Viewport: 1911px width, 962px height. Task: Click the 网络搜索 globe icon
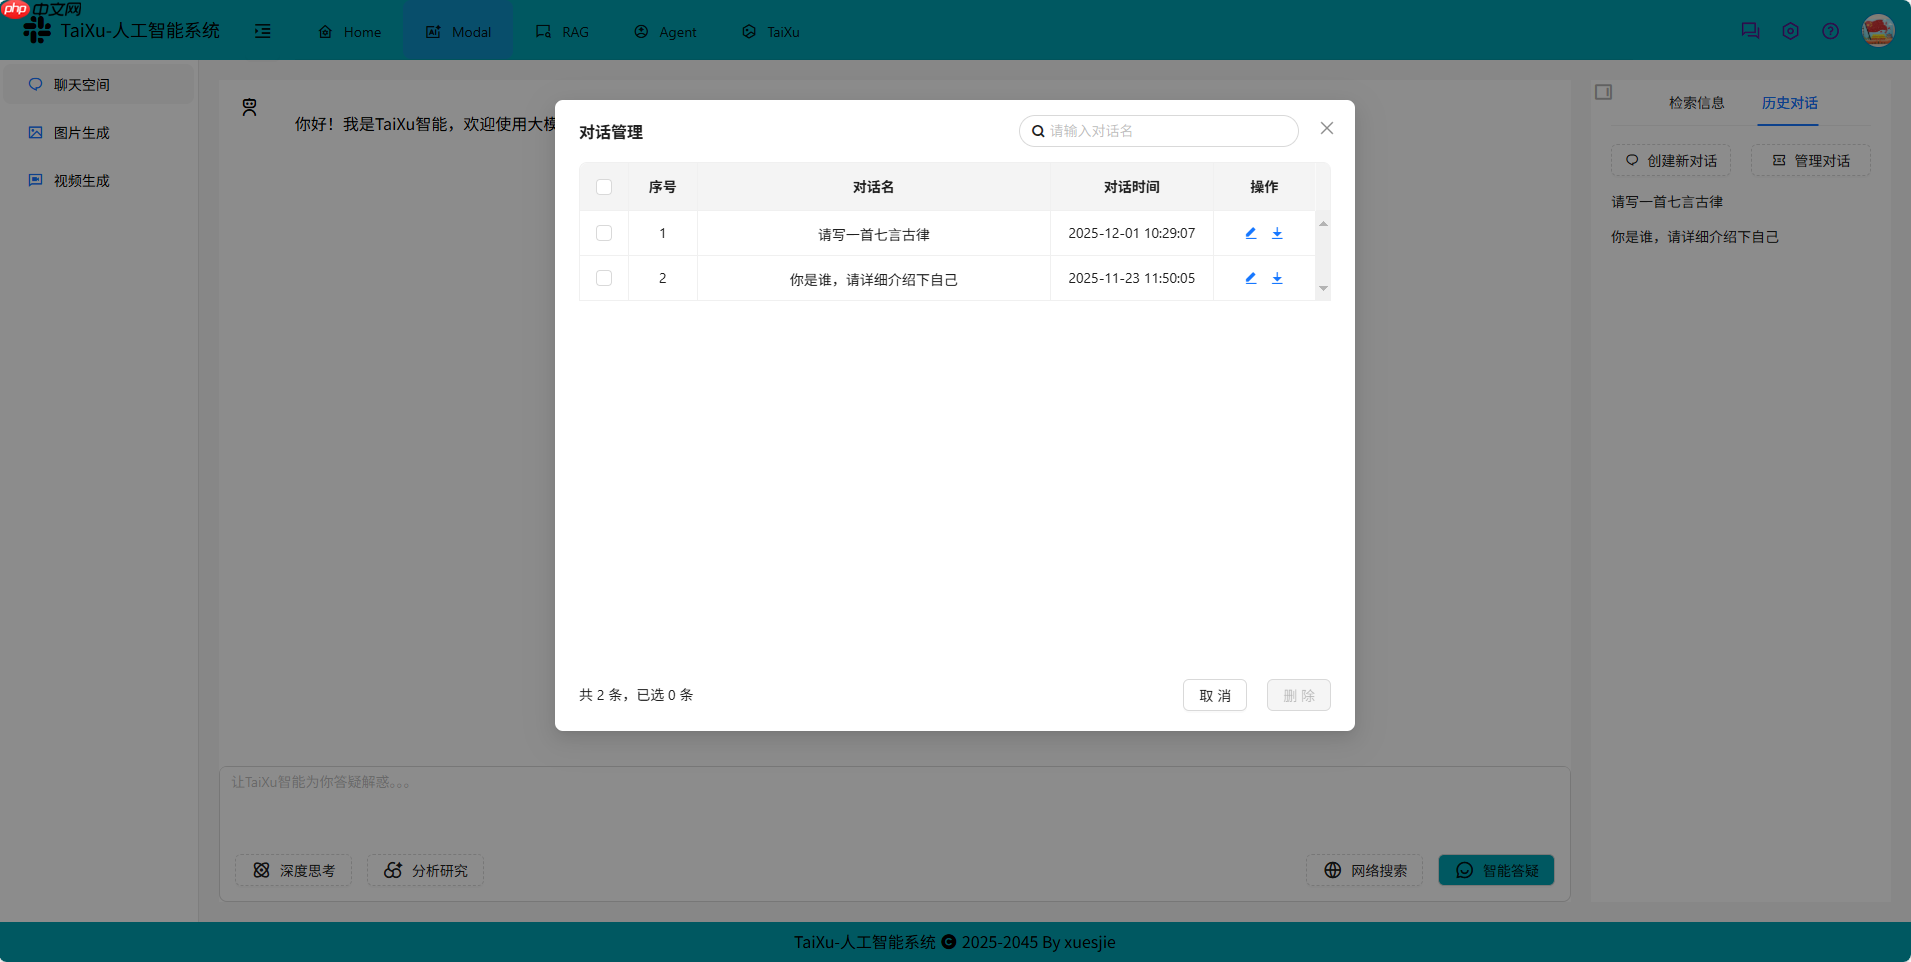(x=1331, y=870)
